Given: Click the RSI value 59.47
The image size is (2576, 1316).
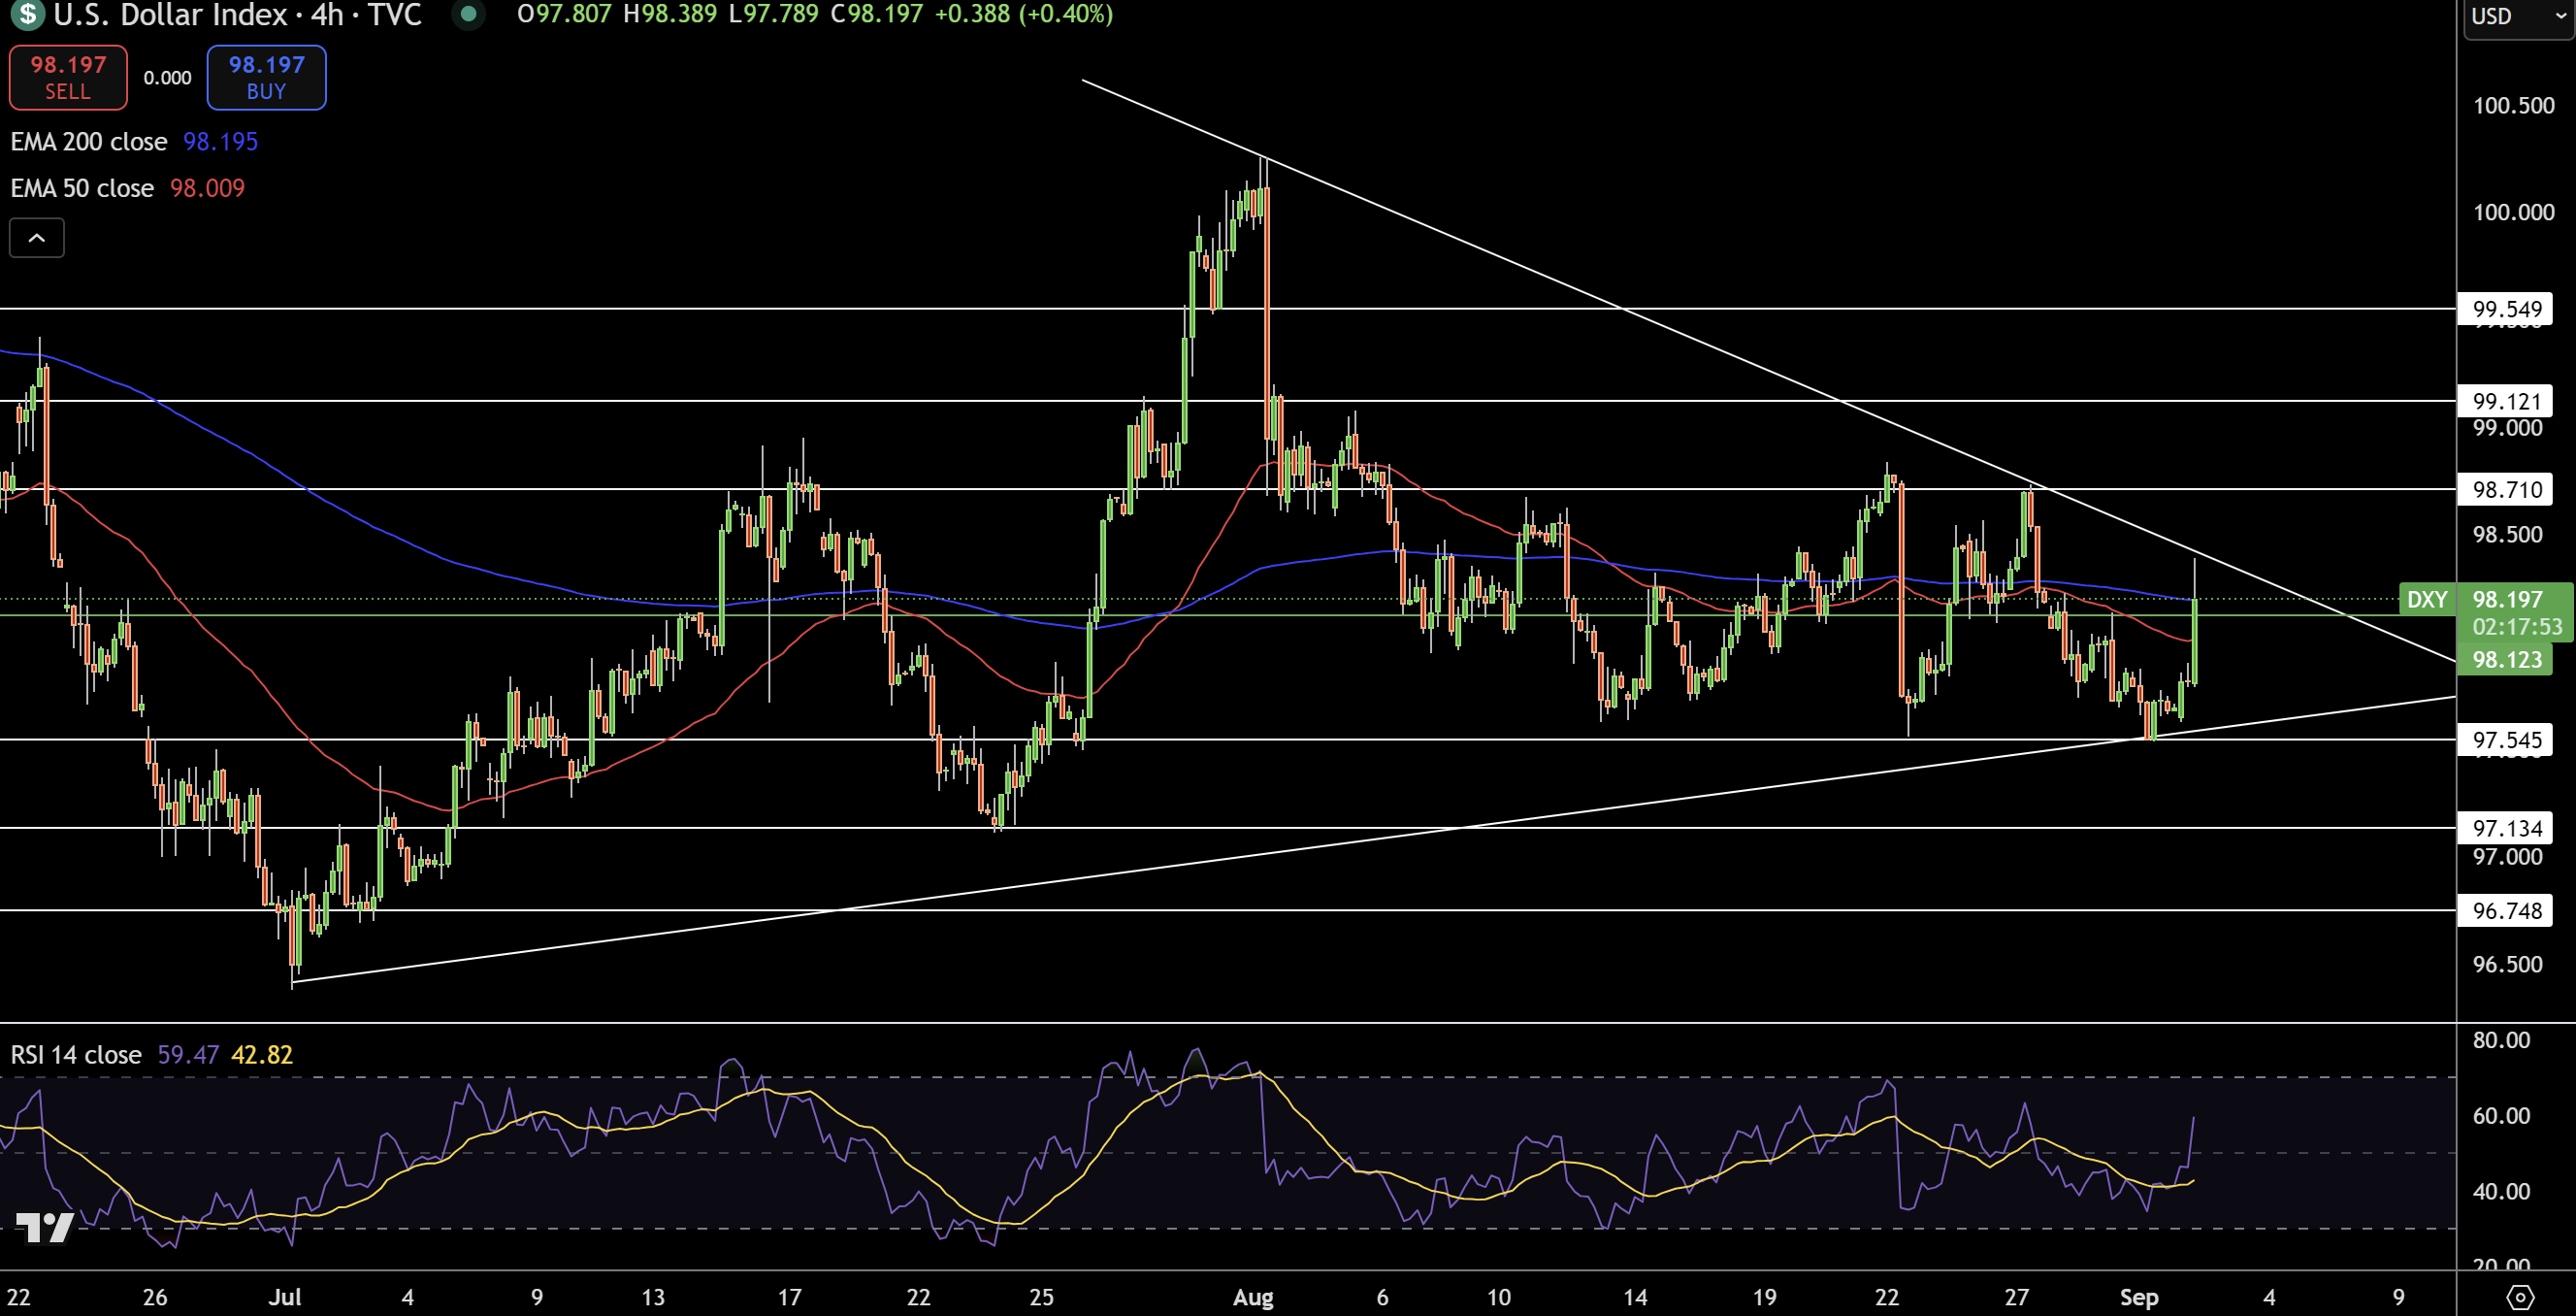Looking at the screenshot, I should click(188, 1055).
